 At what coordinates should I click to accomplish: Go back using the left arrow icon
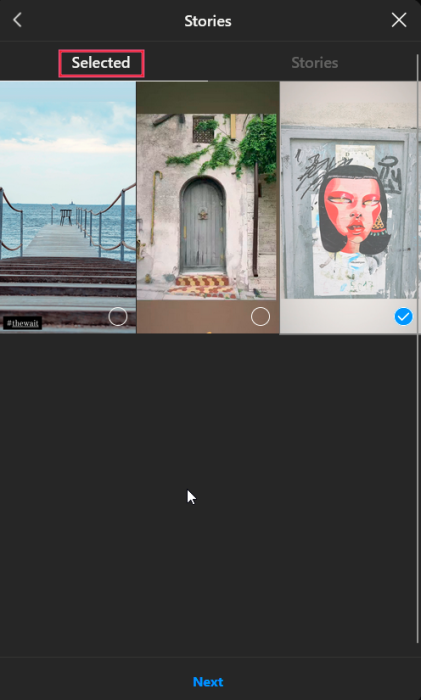17,20
